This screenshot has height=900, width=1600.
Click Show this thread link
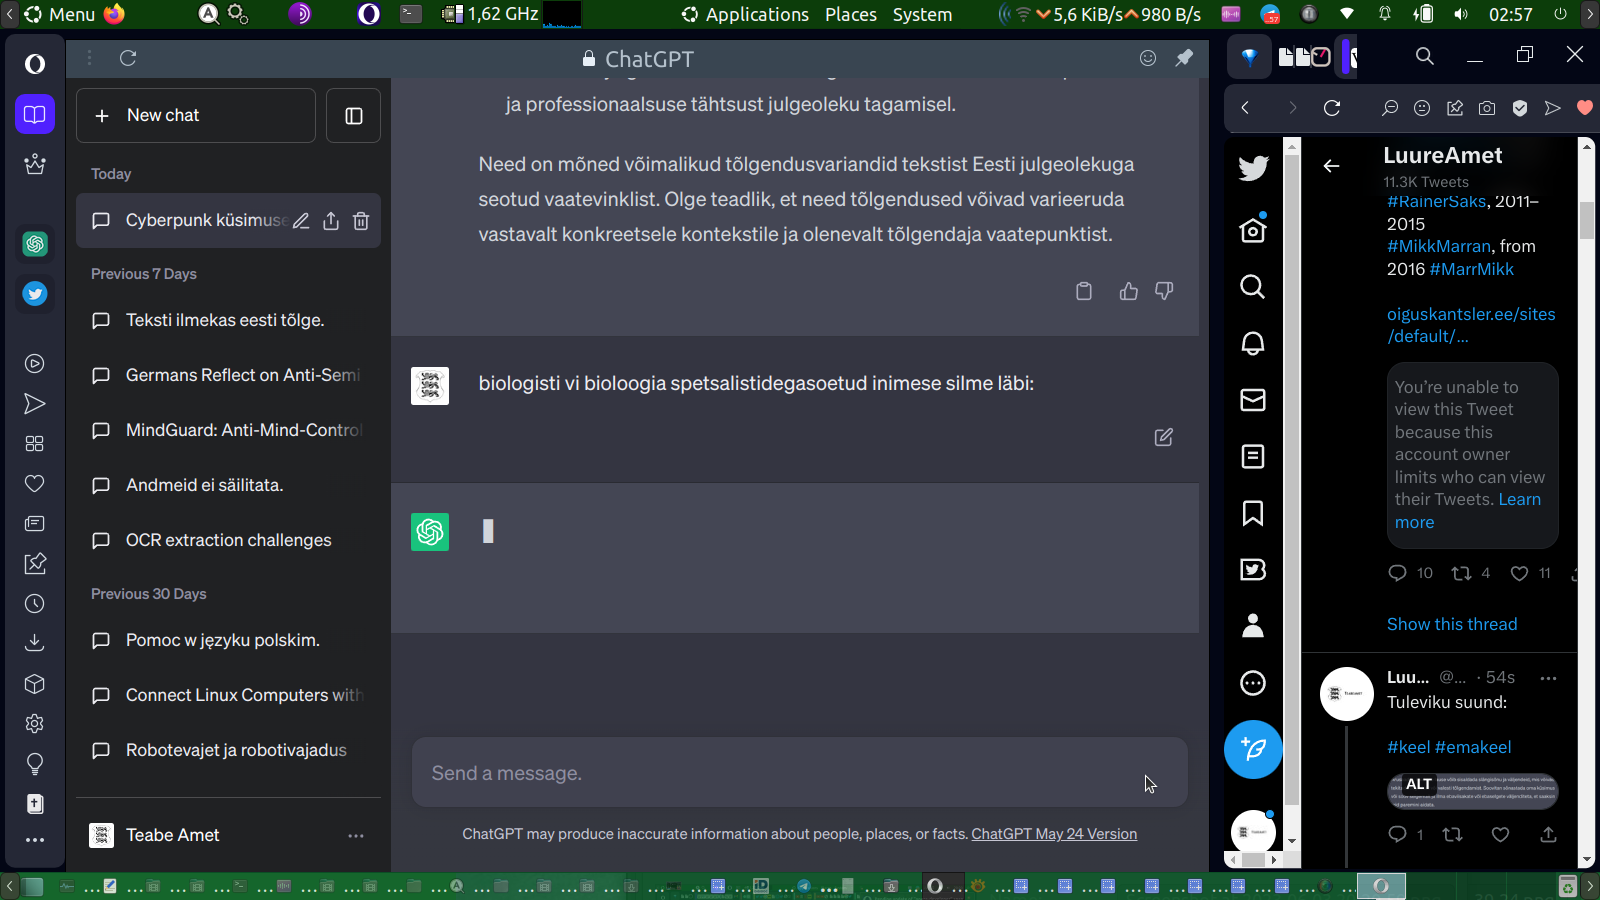pos(1452,624)
